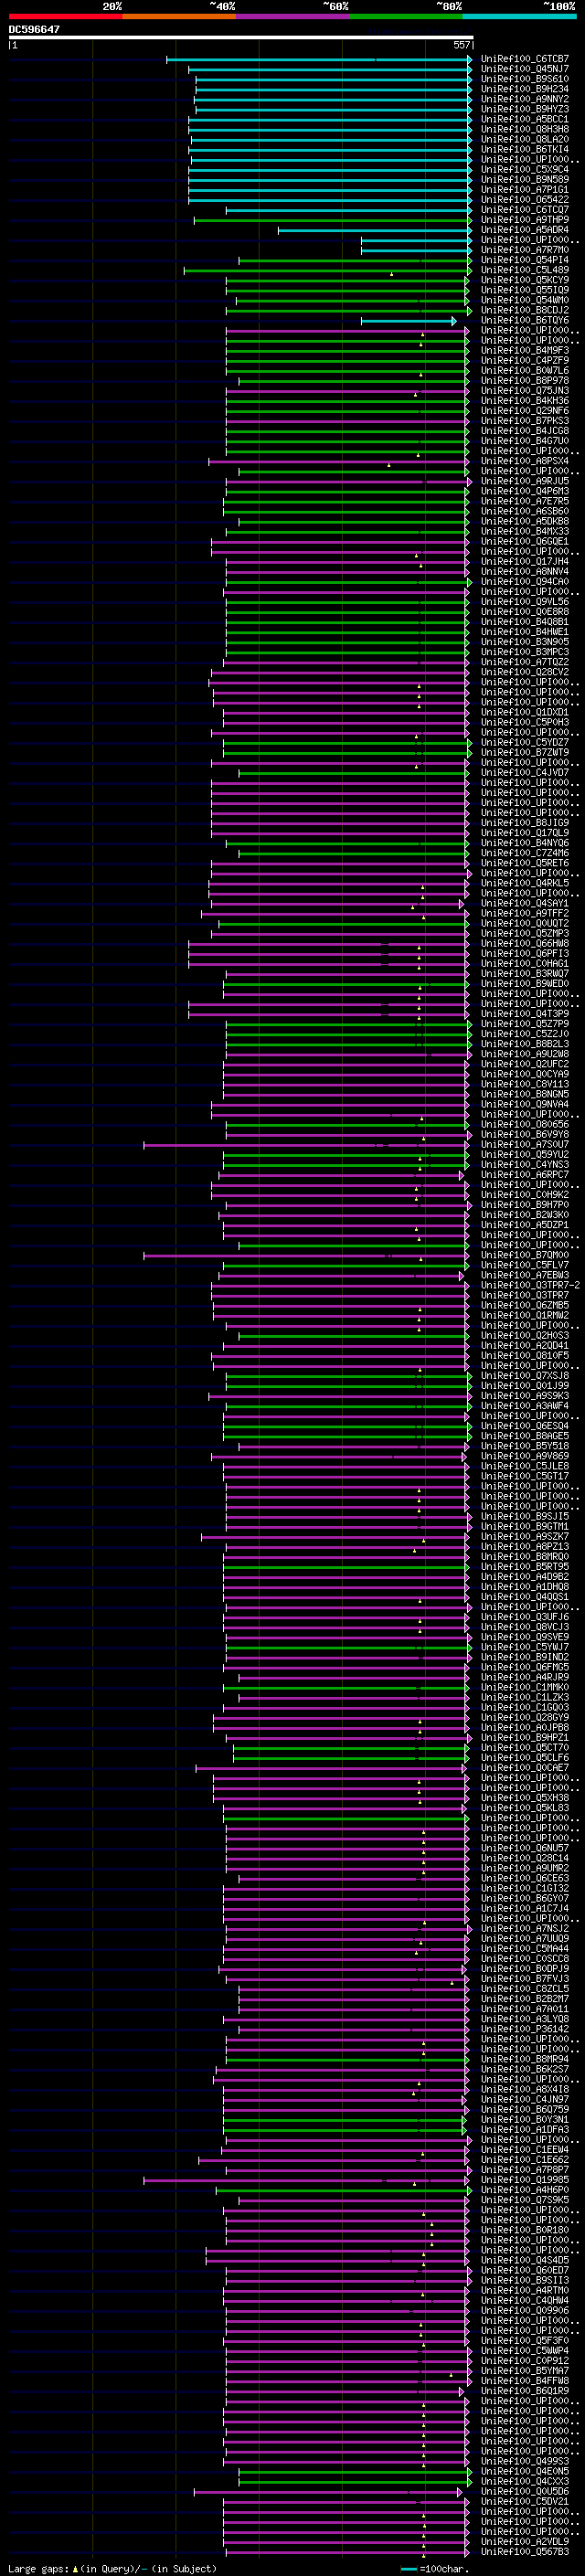Open hit UniRef100_B9S610
The image size is (585, 2576).
tap(524, 79)
